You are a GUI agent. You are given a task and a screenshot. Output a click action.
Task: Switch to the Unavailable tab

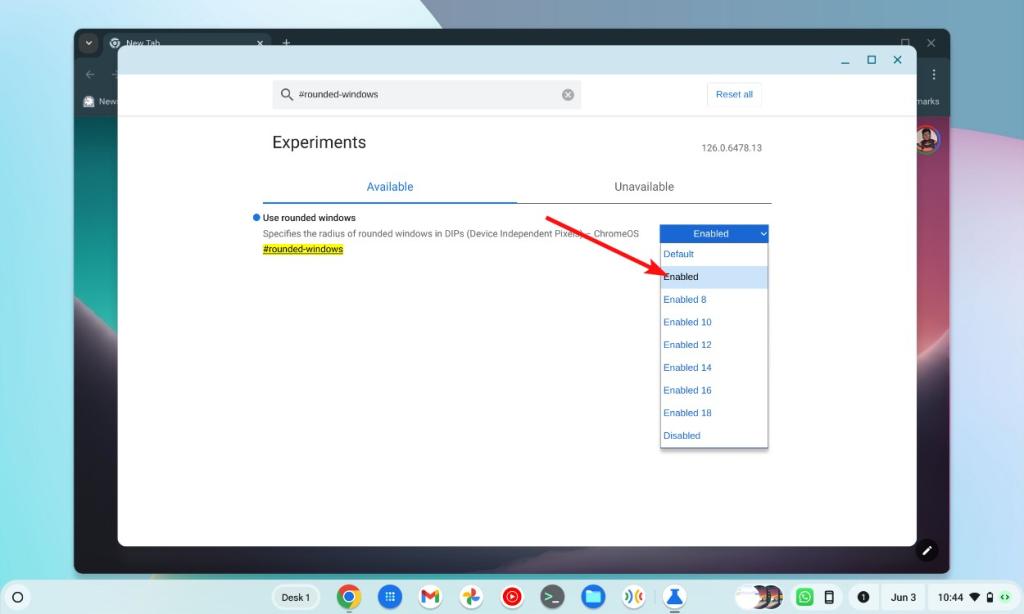coord(643,186)
